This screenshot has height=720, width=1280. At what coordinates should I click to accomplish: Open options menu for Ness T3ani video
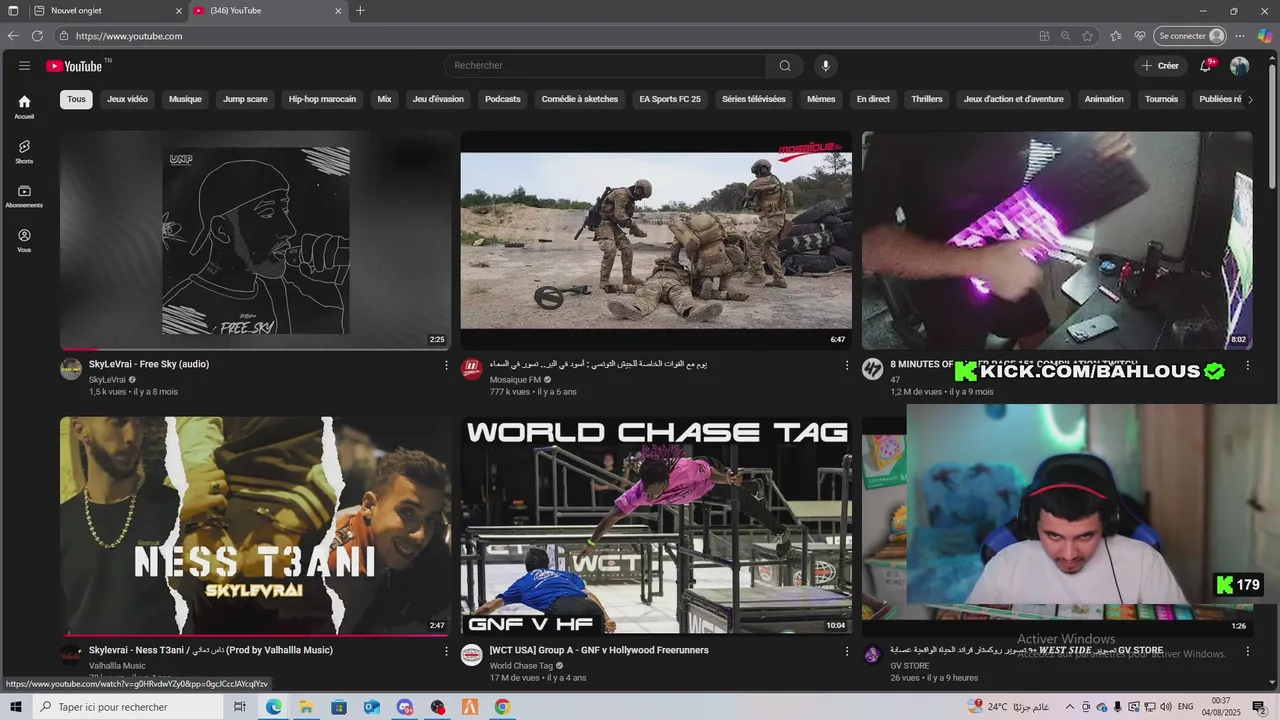[446, 651]
